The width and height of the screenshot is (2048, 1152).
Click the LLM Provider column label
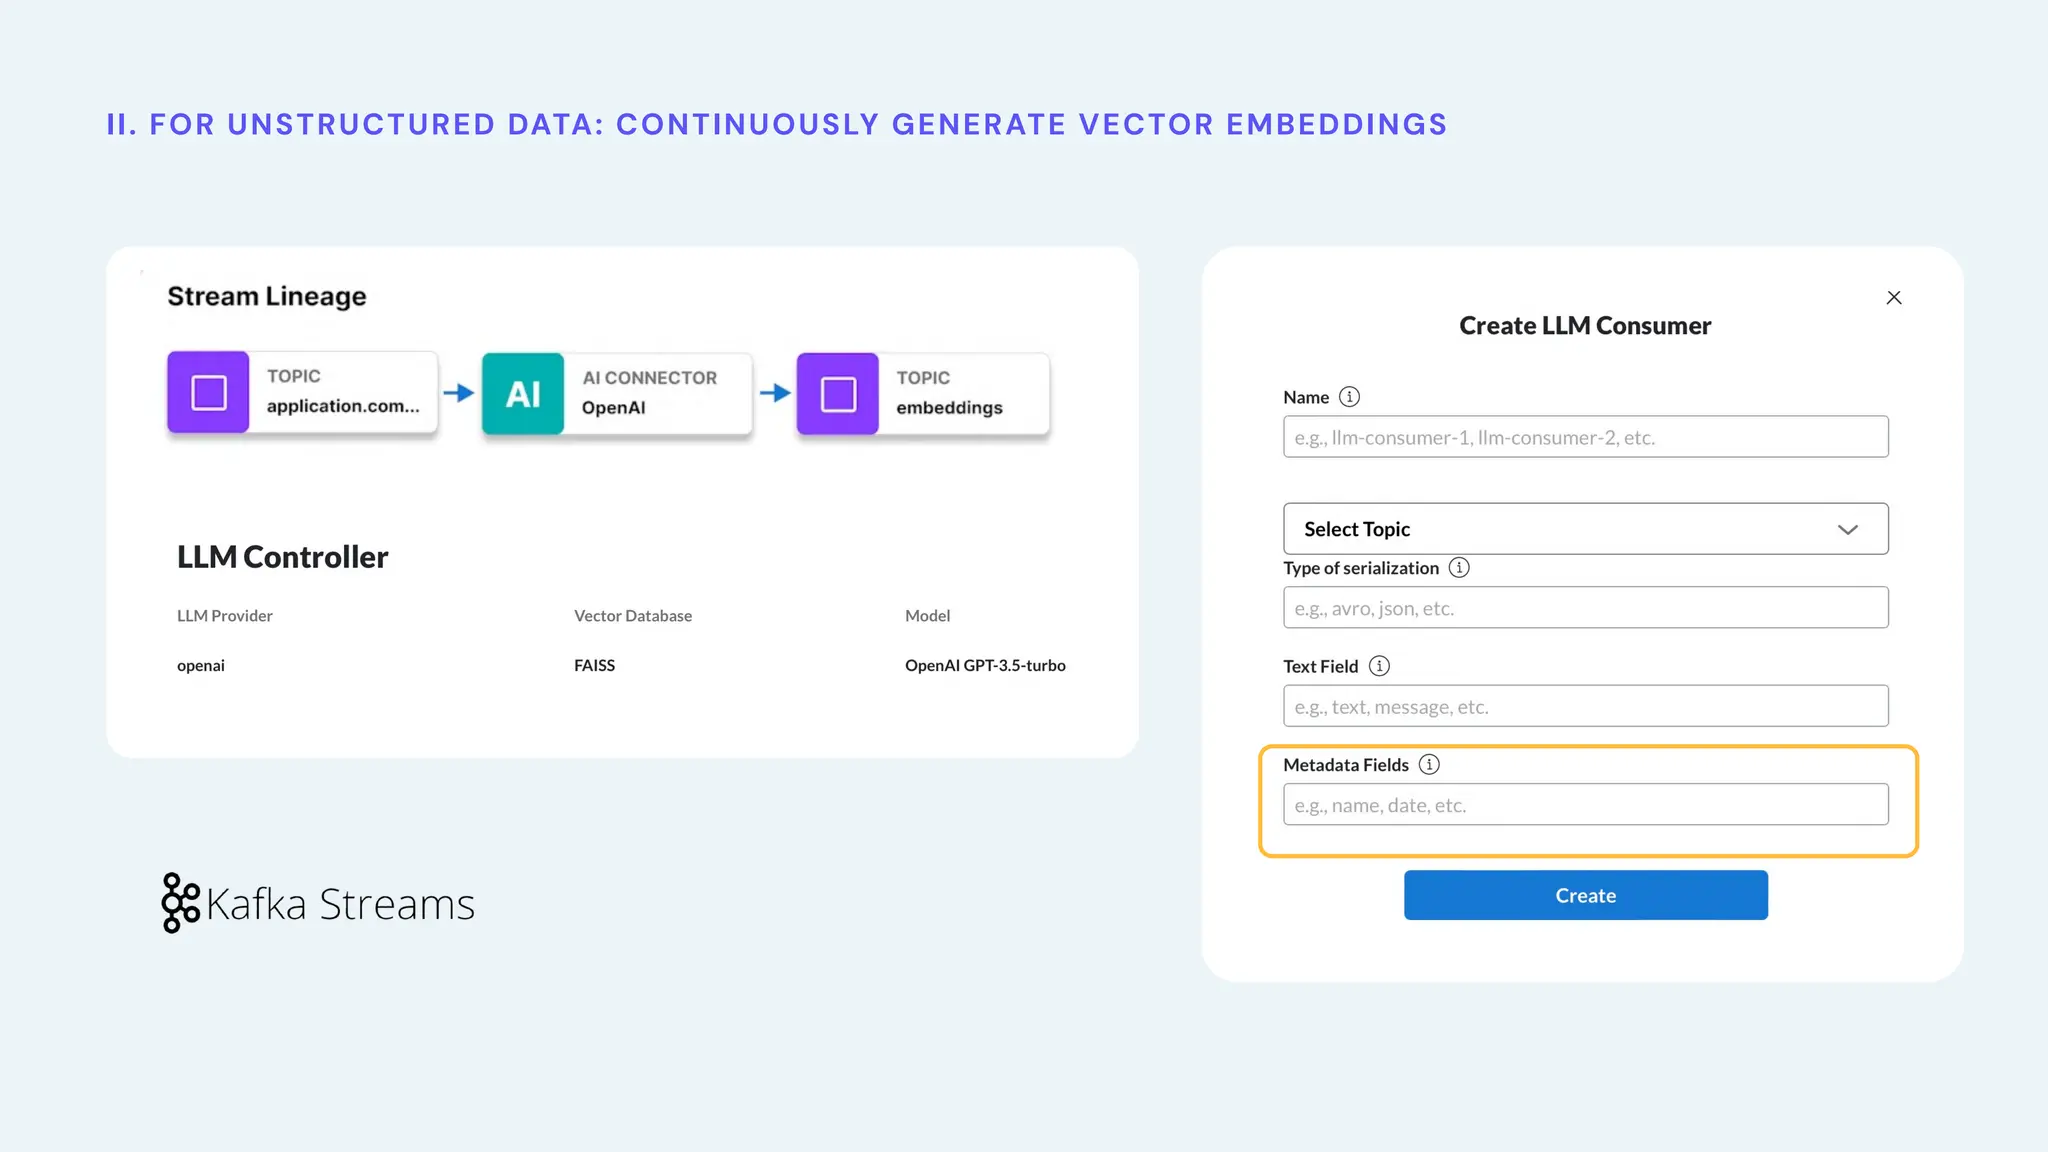coord(225,616)
